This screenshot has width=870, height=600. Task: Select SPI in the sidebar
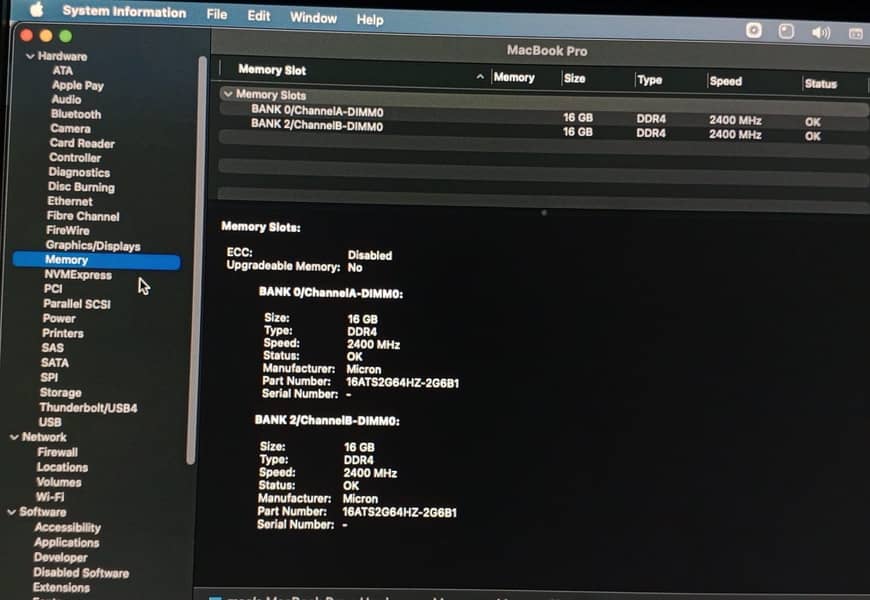[49, 377]
